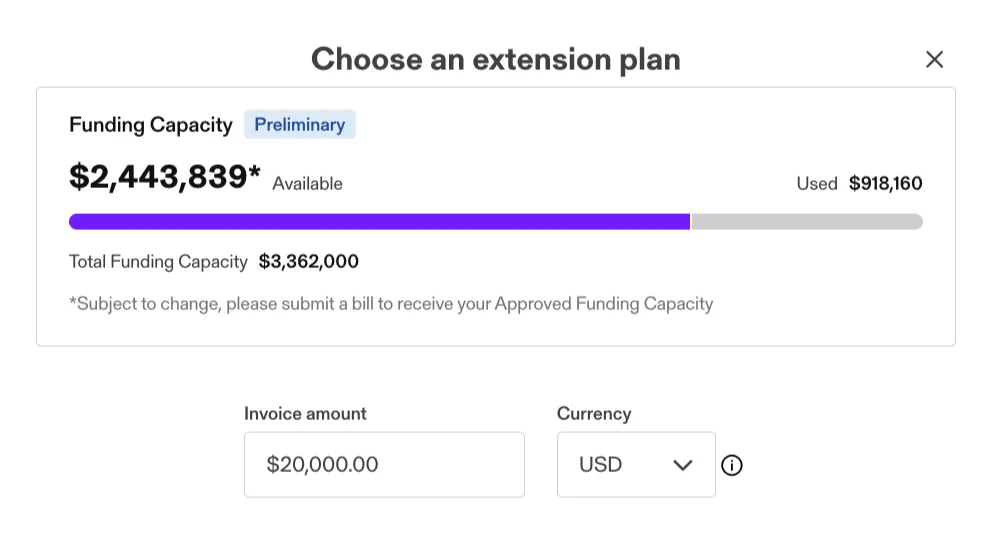Click the USD text in currency selector

click(600, 465)
